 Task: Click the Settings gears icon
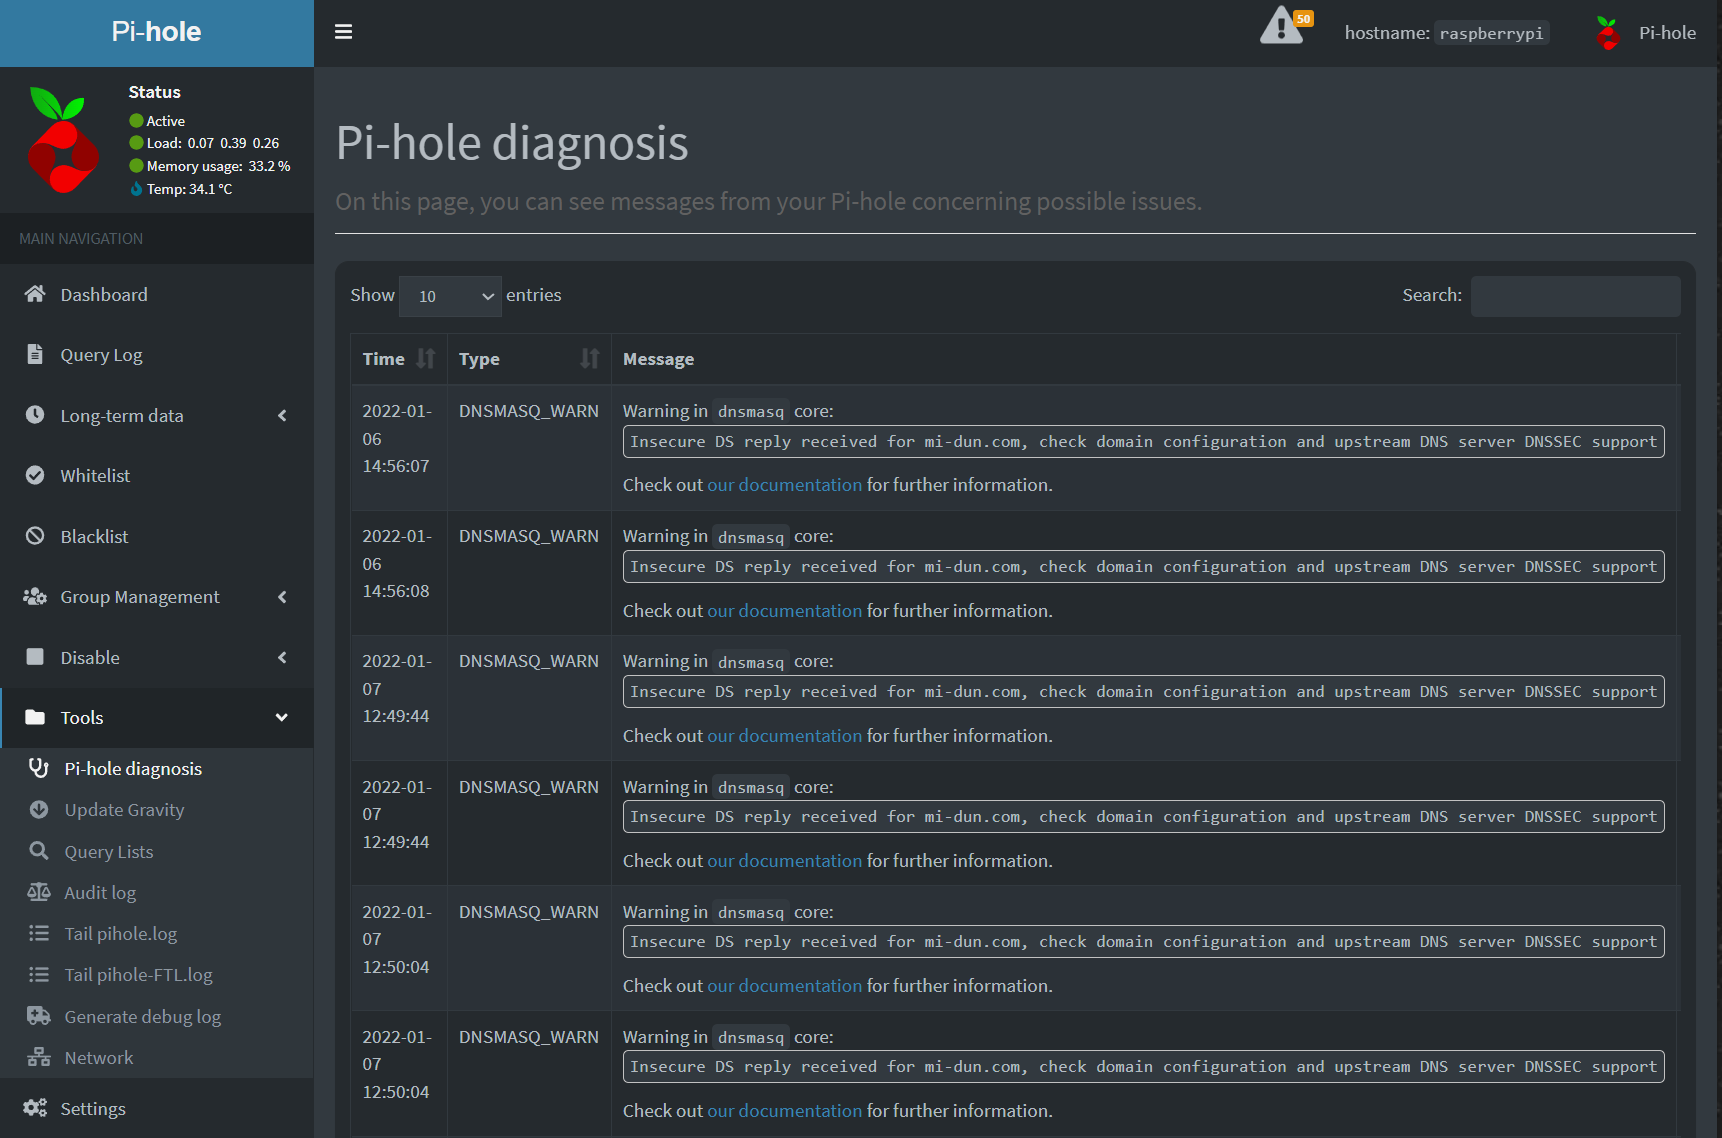pos(35,1108)
